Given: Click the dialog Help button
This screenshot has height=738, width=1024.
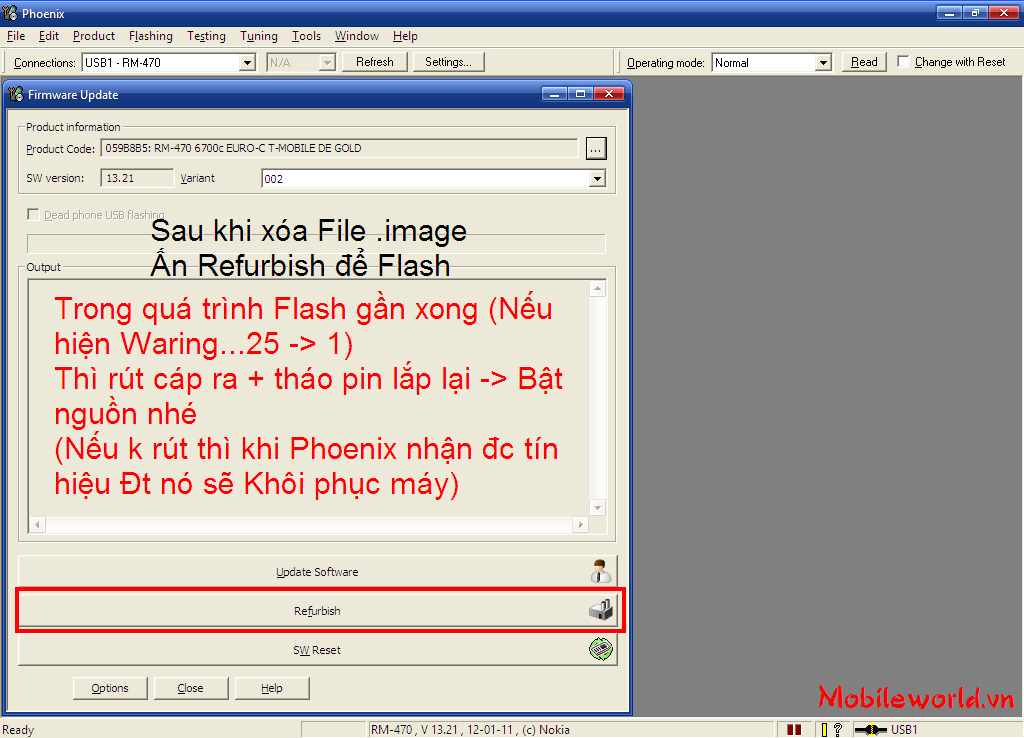Looking at the screenshot, I should (x=272, y=688).
